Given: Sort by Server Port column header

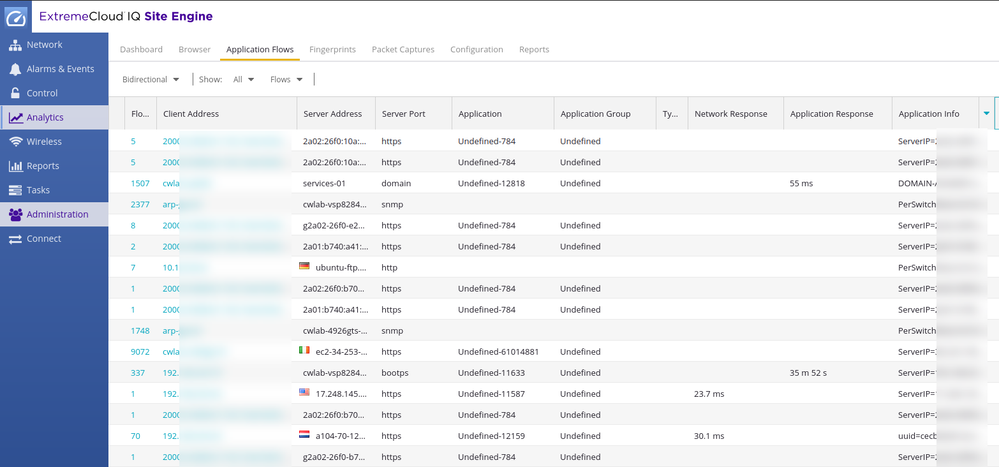Looking at the screenshot, I should coord(404,114).
